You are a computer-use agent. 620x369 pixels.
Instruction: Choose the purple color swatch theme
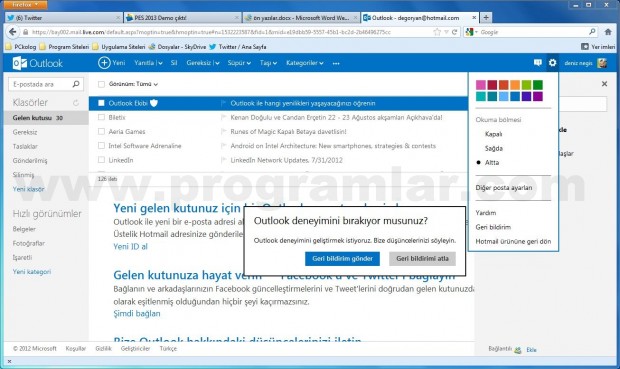pyautogui.click(x=538, y=96)
